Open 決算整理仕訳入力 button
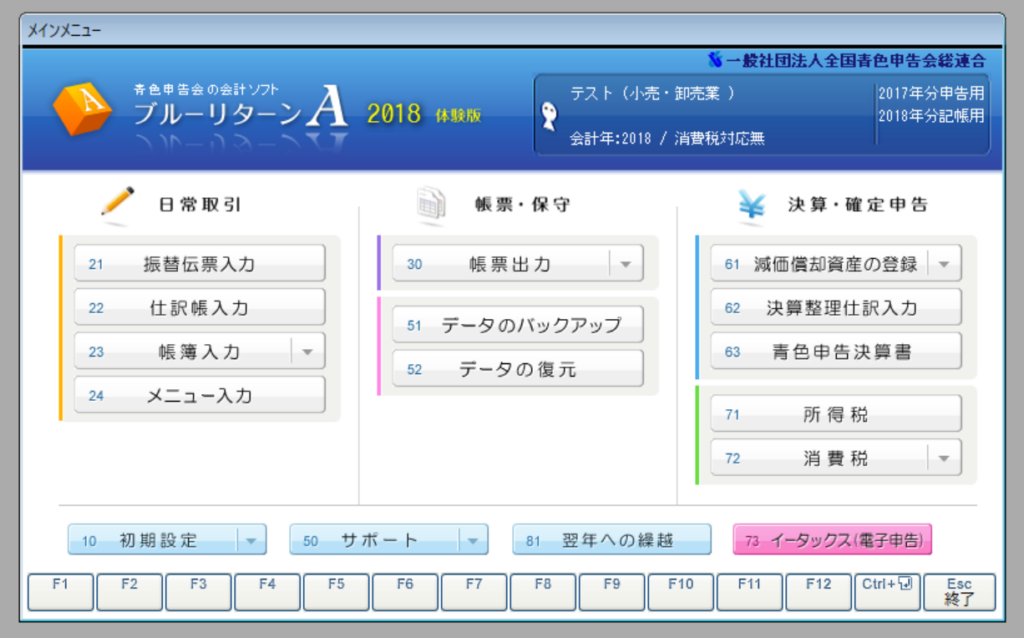This screenshot has width=1024, height=638. [x=836, y=307]
